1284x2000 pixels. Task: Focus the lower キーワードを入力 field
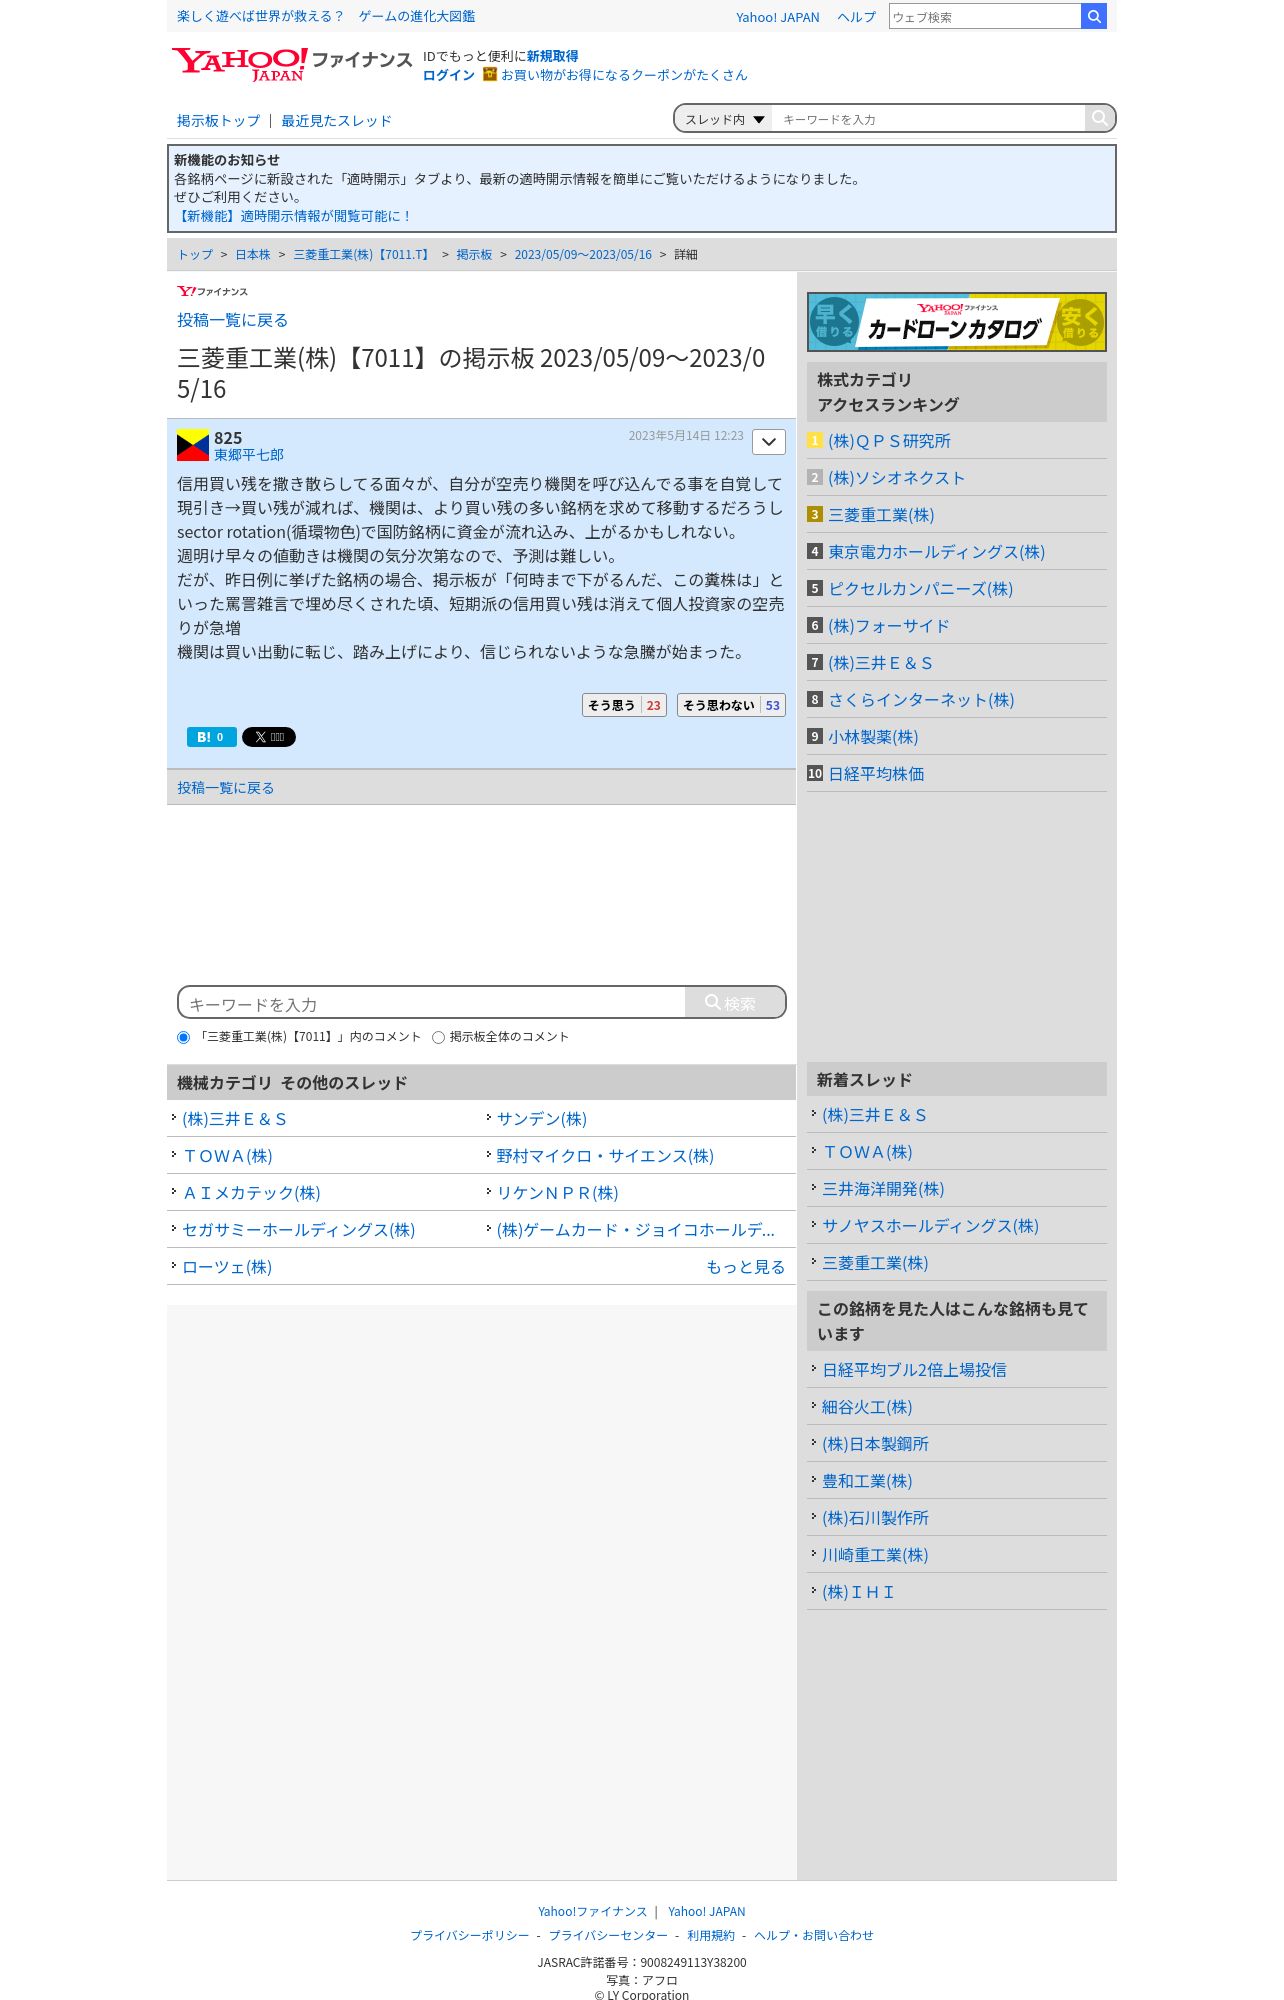432,1003
